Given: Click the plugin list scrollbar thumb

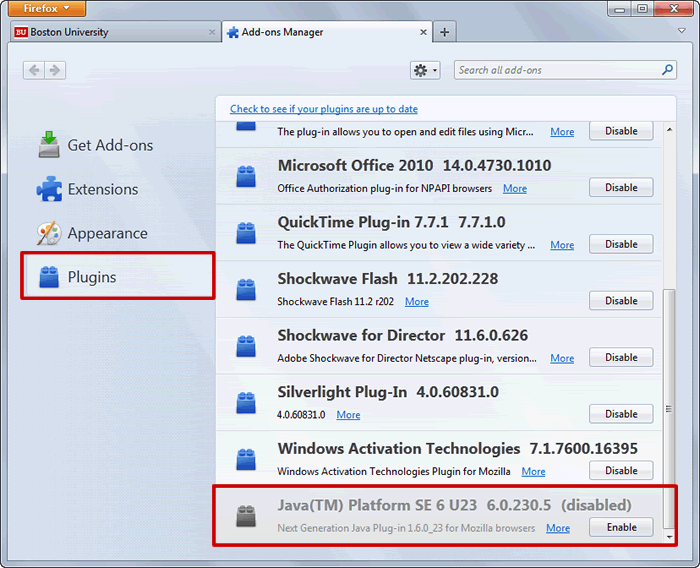Looking at the screenshot, I should click(x=669, y=409).
